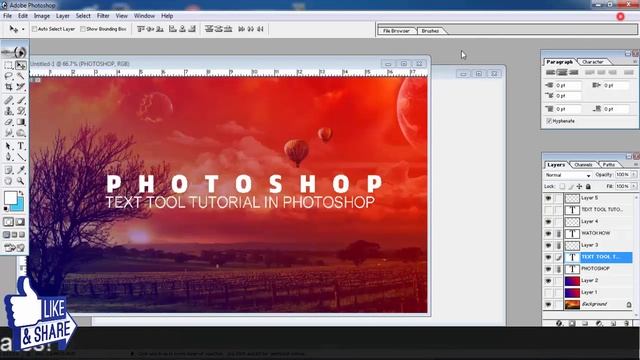Click the align top edges icon
Image resolution: width=640 pixels, height=360 pixels.
click(x=141, y=29)
